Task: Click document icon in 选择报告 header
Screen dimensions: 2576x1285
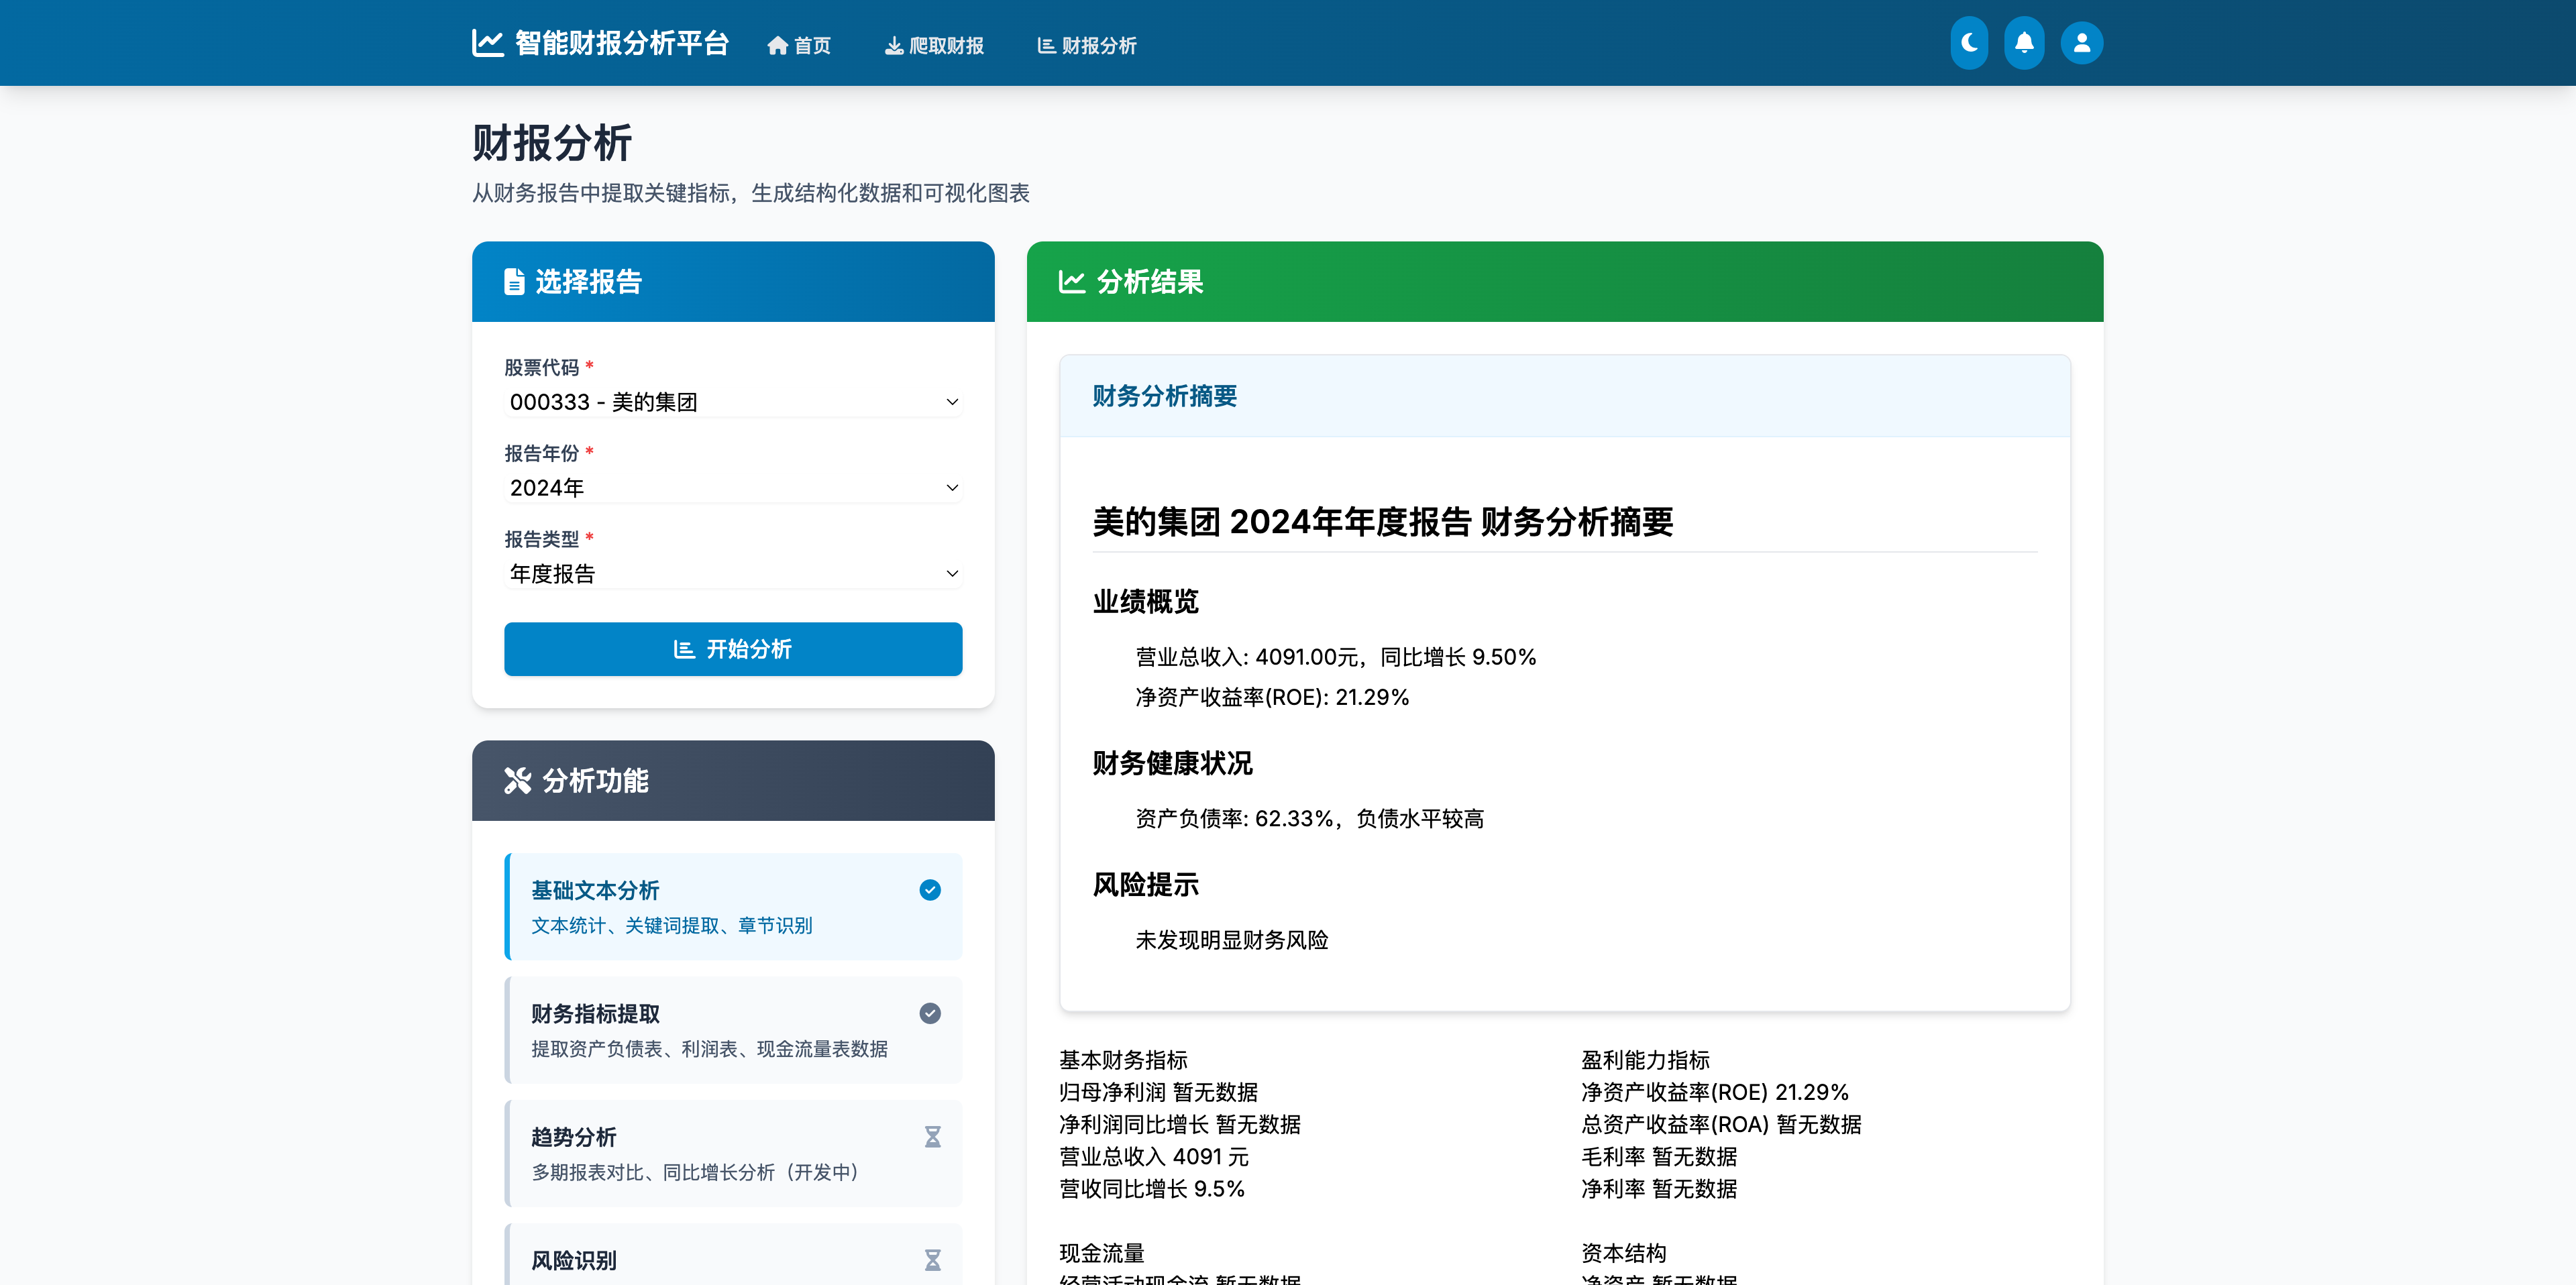Action: pos(514,282)
